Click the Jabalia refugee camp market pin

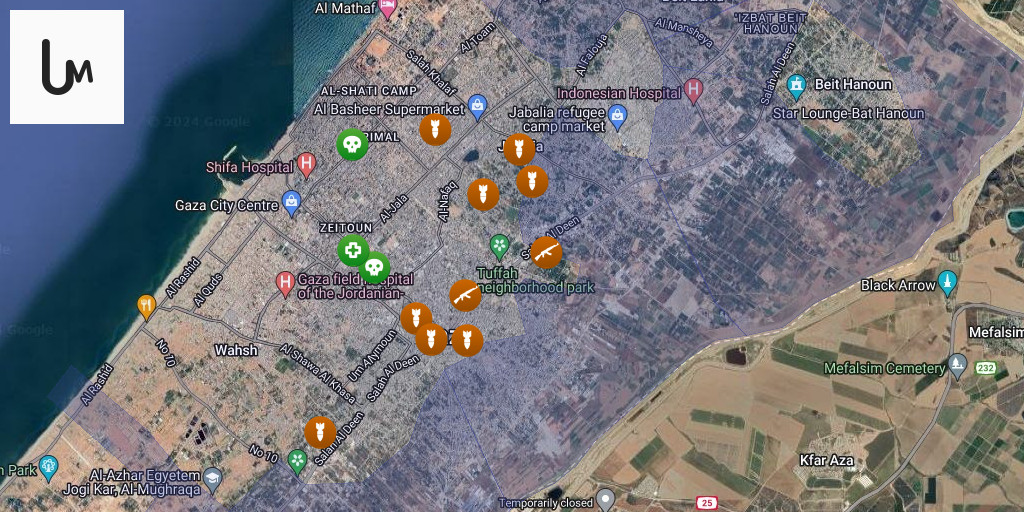click(617, 115)
